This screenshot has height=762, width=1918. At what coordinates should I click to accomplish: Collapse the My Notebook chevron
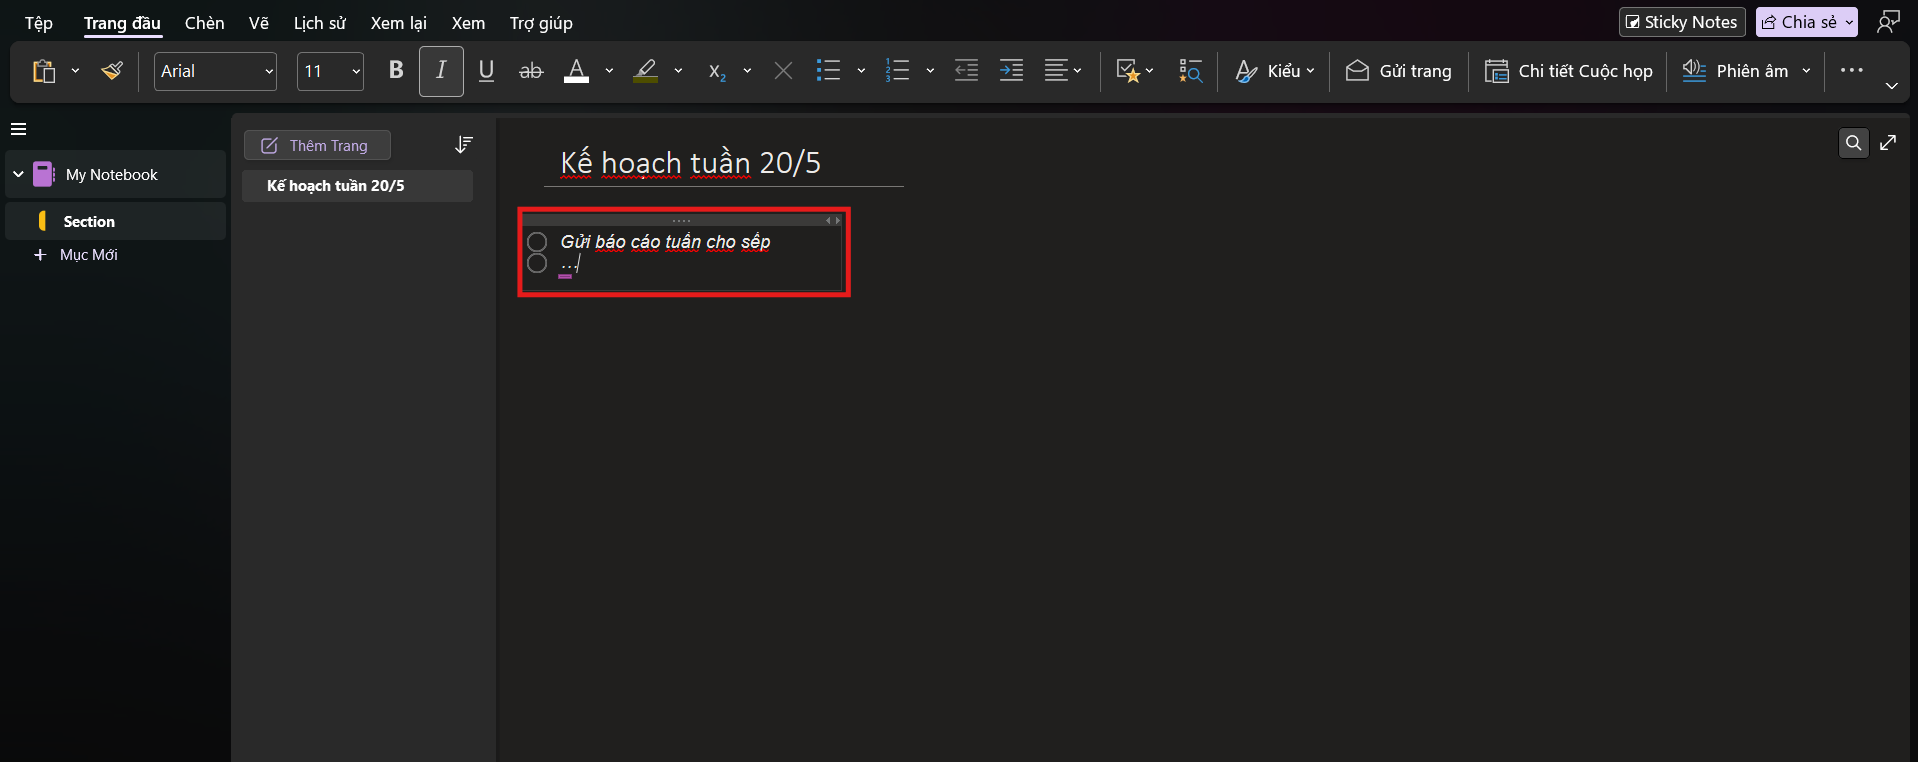point(18,174)
